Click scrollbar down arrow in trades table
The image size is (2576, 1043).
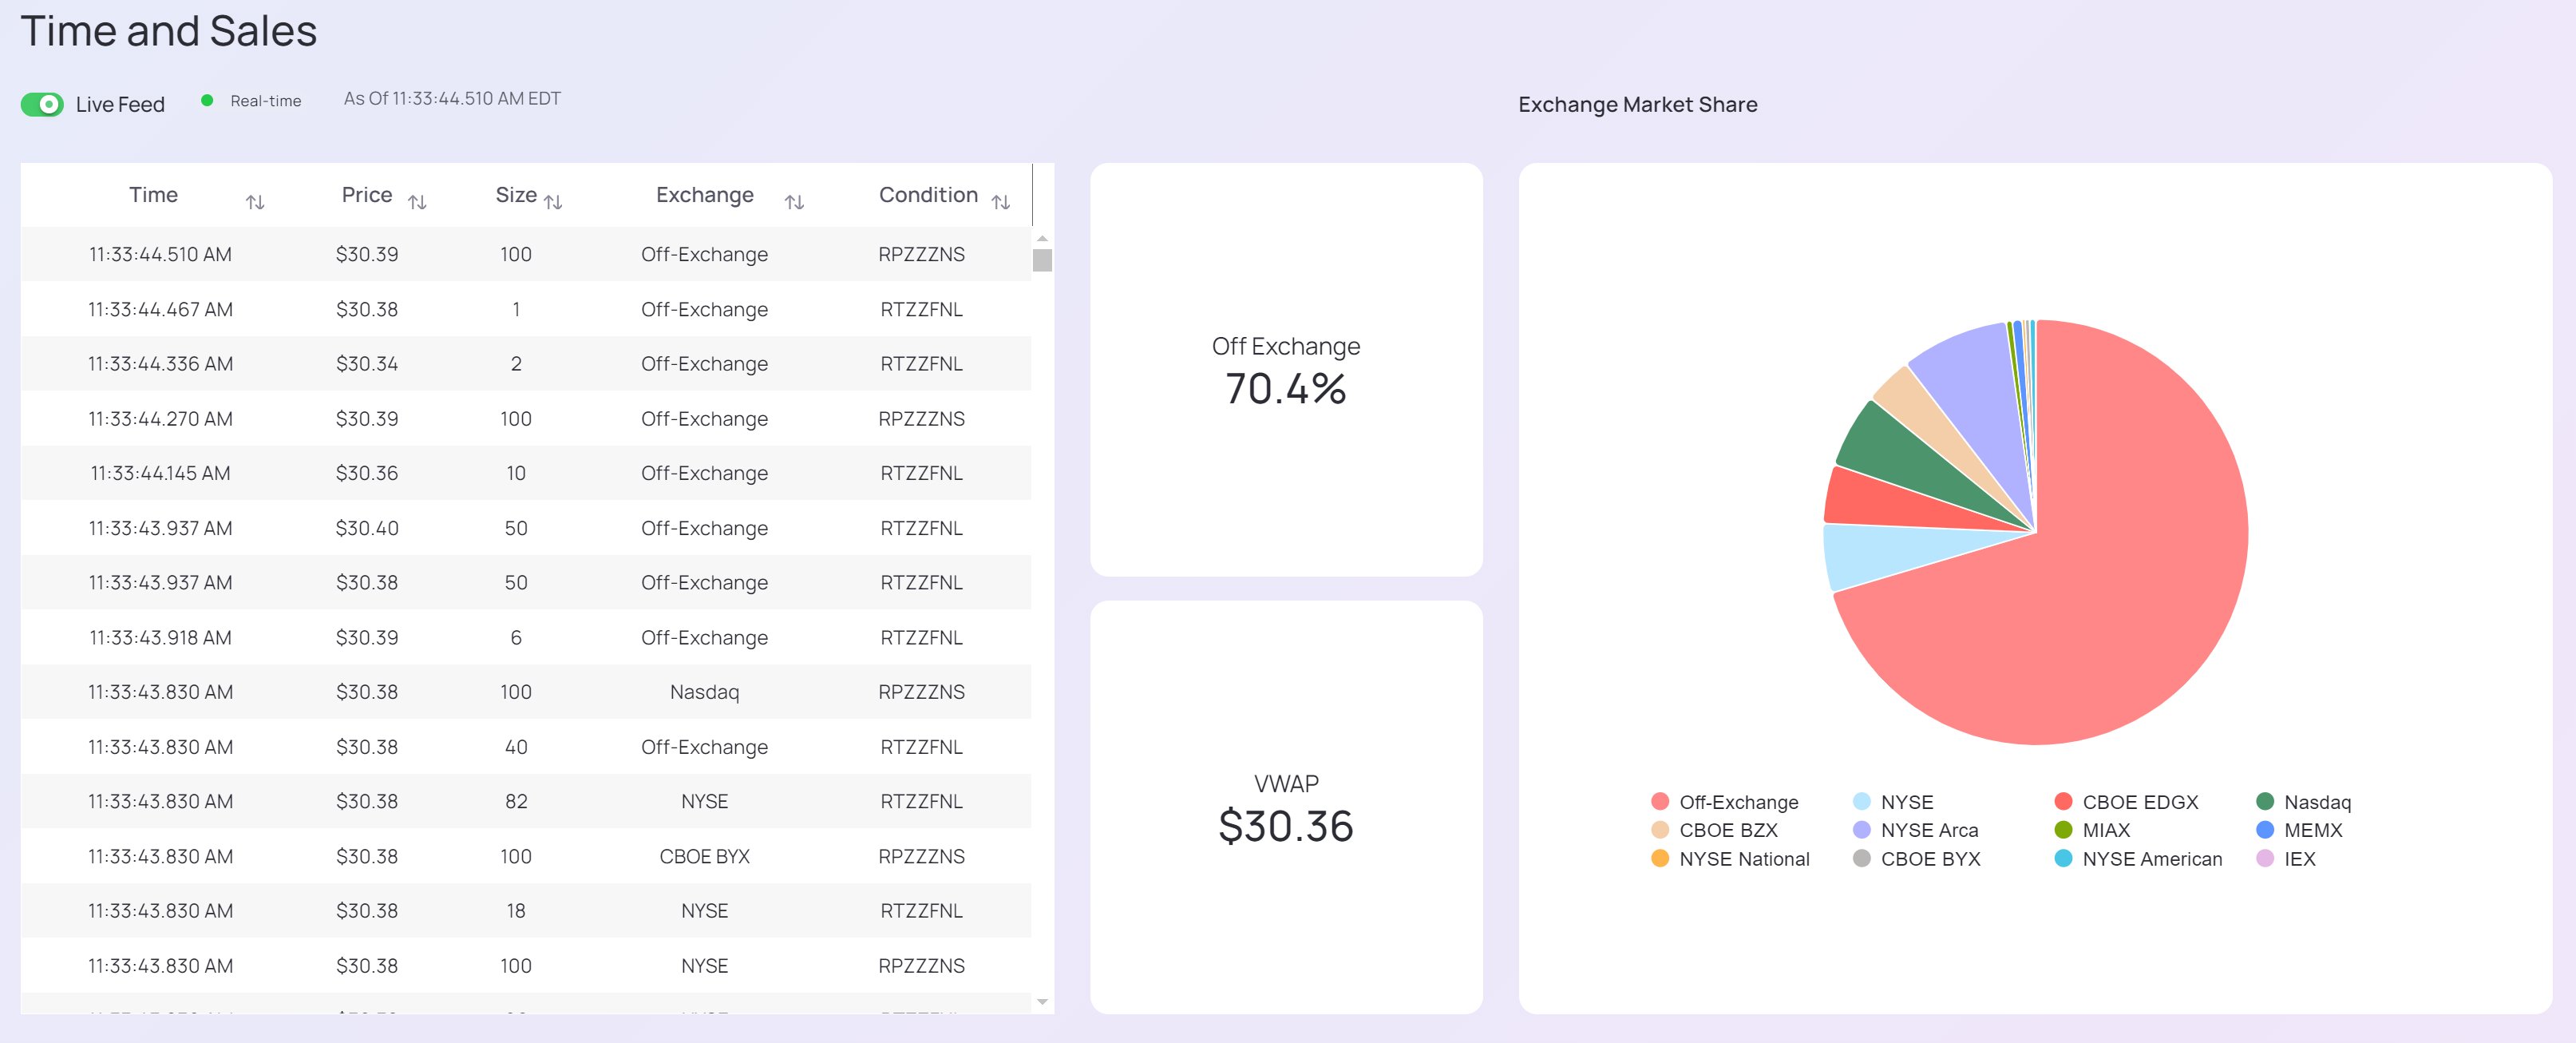tap(1042, 1001)
